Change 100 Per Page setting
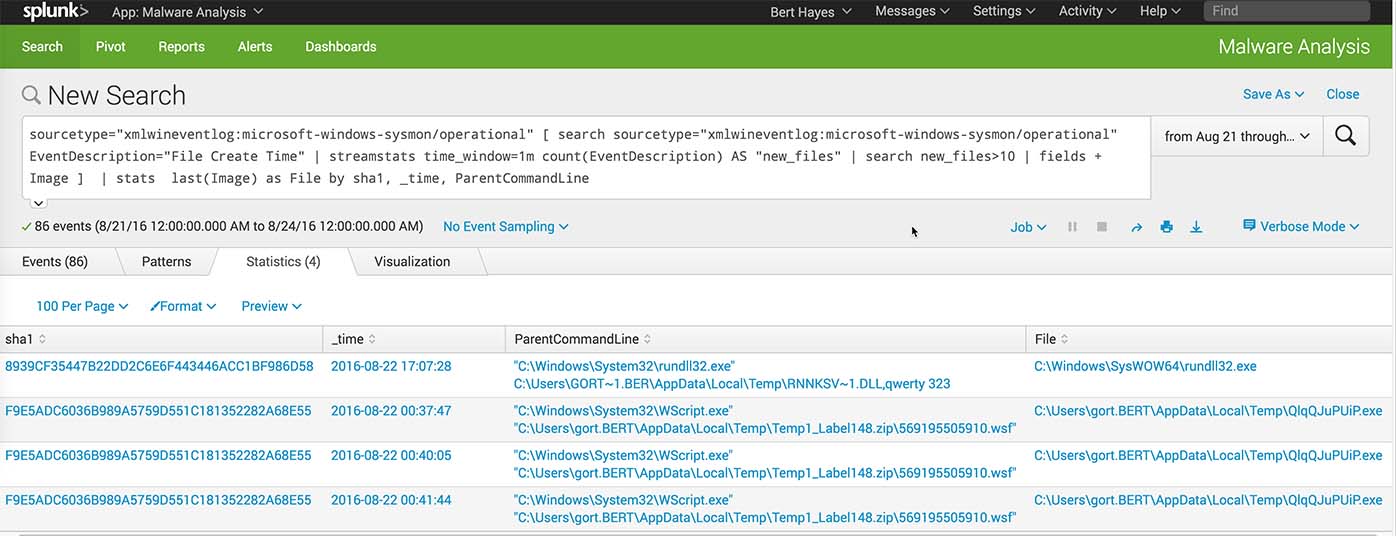Viewport: 1396px width, 536px height. tap(81, 306)
